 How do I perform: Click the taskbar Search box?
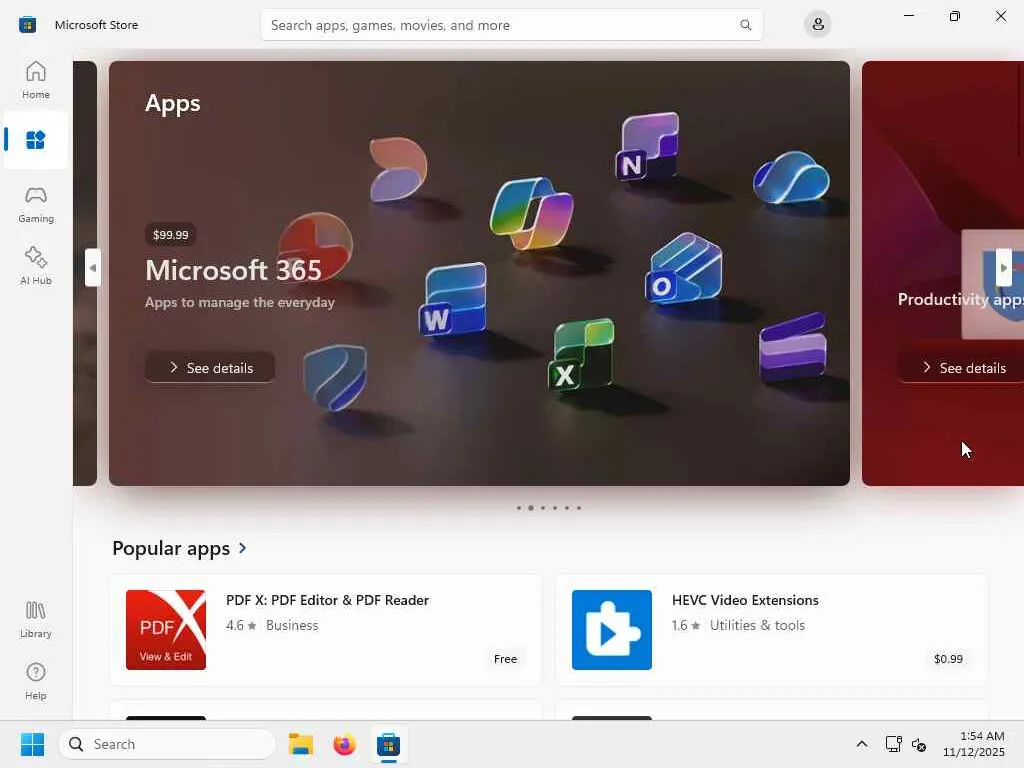(x=167, y=744)
